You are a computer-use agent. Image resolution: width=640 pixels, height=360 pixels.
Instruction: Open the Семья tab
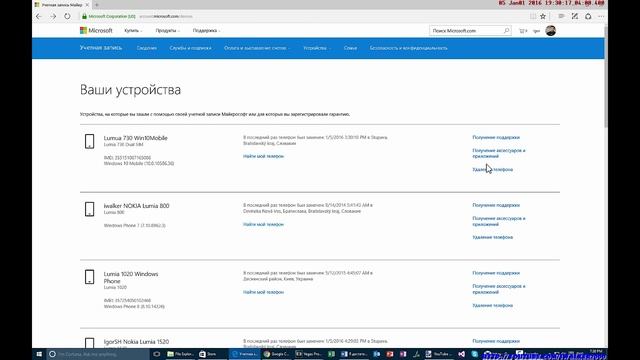coord(350,48)
